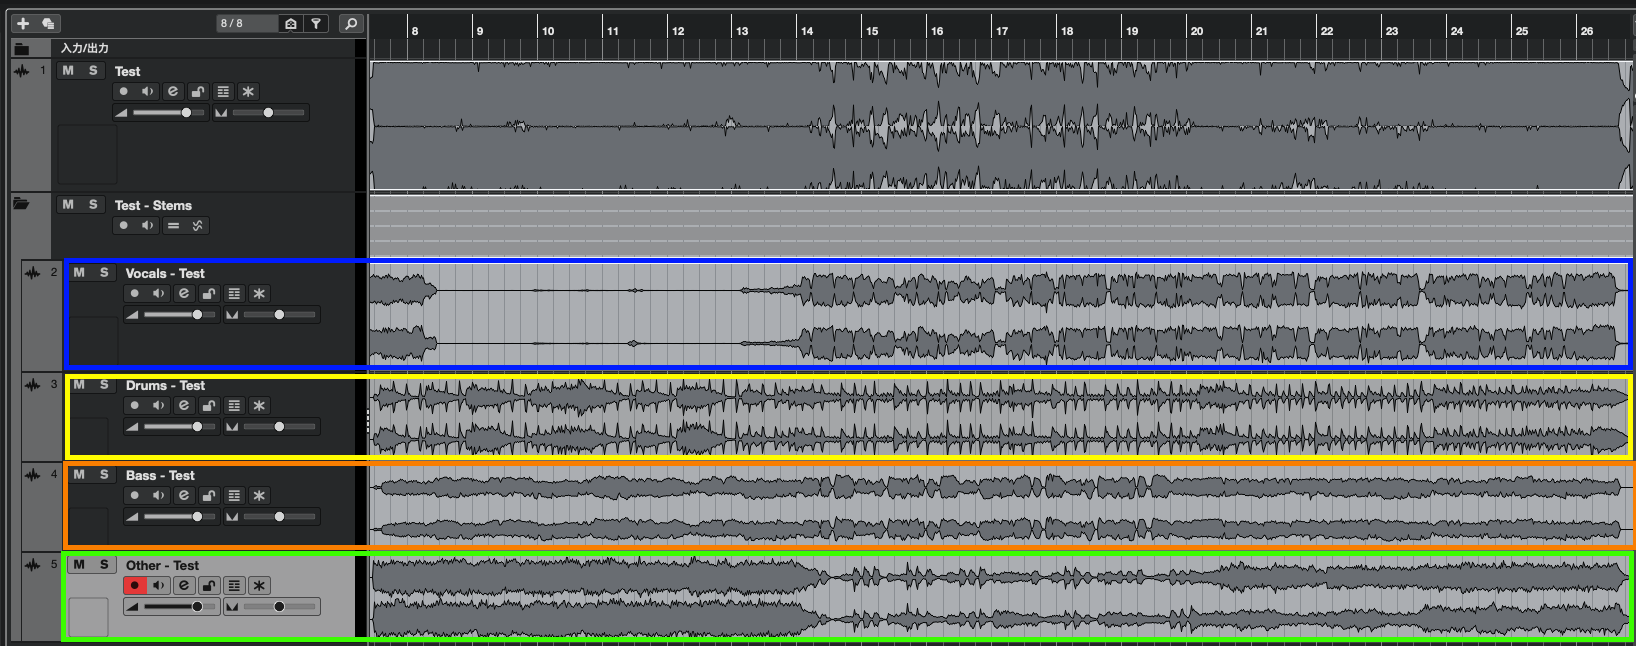Show lanes for Bass - Test track

coord(234,496)
